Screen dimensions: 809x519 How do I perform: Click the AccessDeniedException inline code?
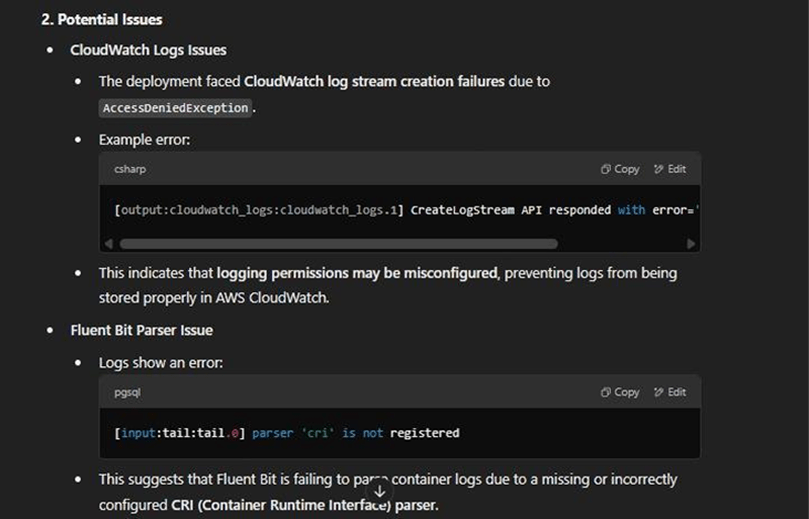(175, 108)
